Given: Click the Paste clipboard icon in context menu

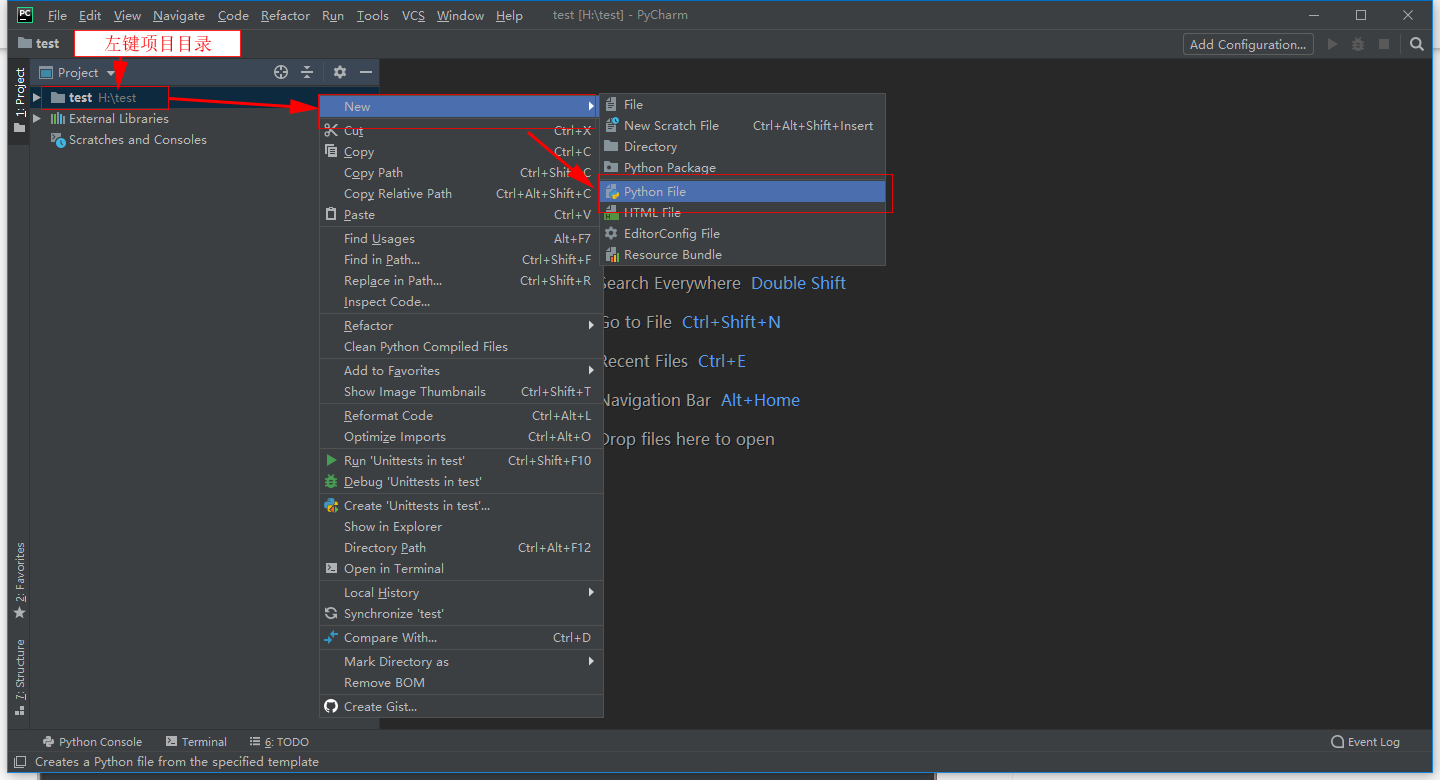Looking at the screenshot, I should [x=331, y=214].
